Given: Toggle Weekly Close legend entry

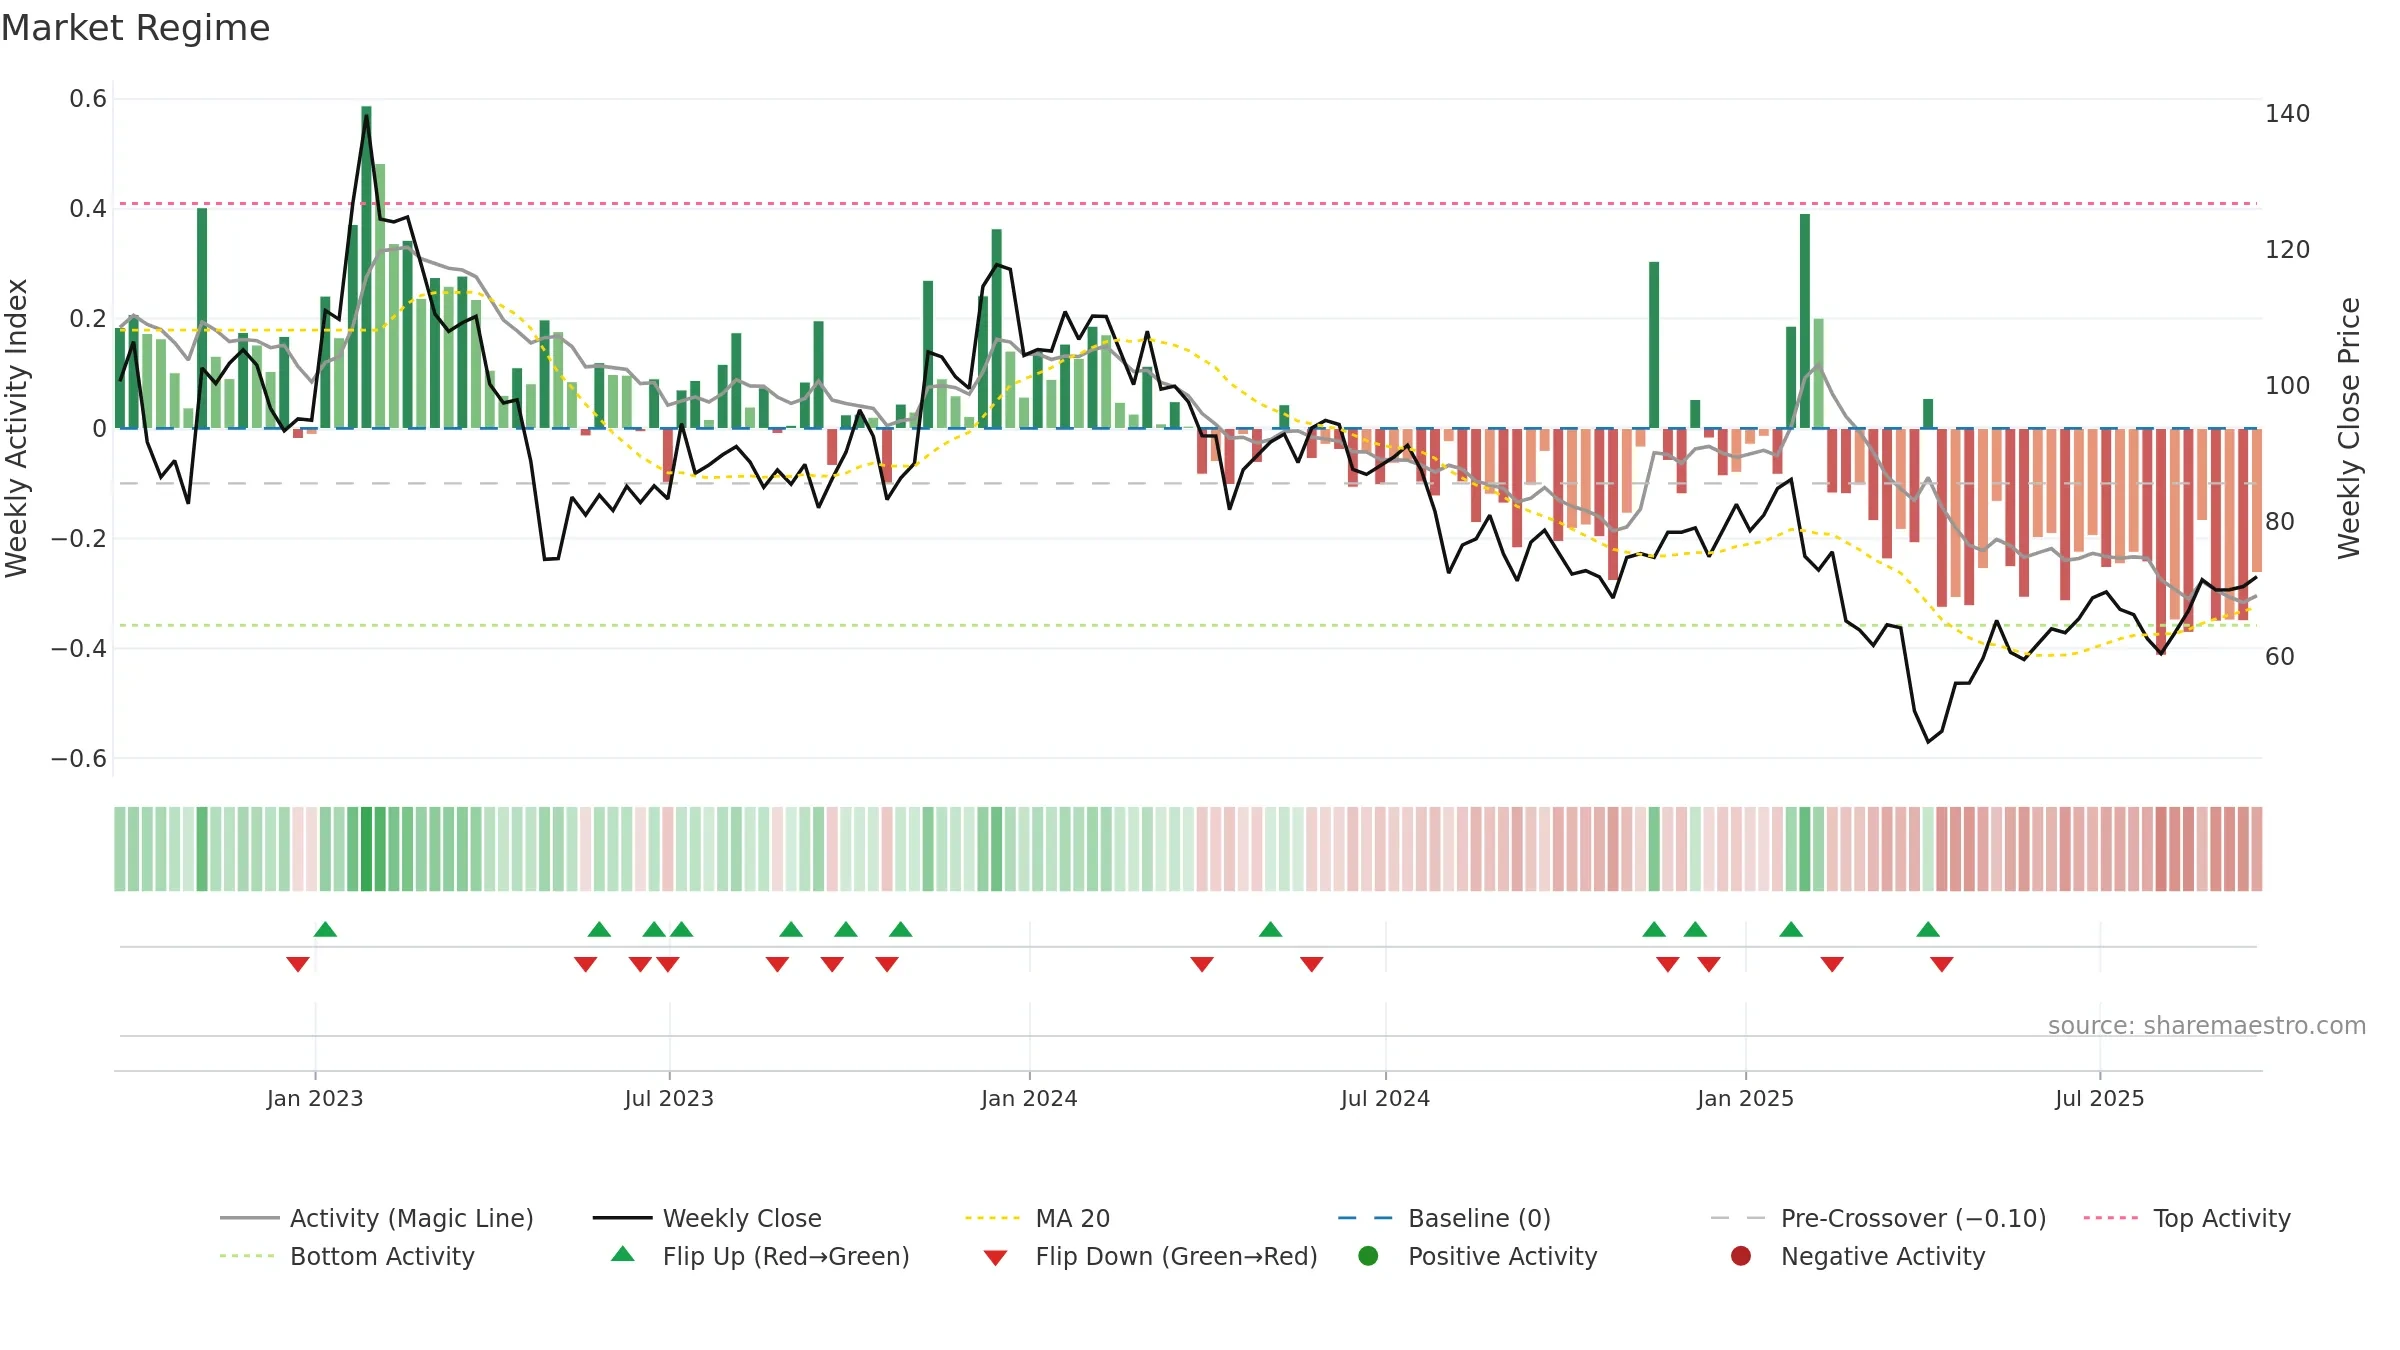Looking at the screenshot, I should [x=707, y=1218].
